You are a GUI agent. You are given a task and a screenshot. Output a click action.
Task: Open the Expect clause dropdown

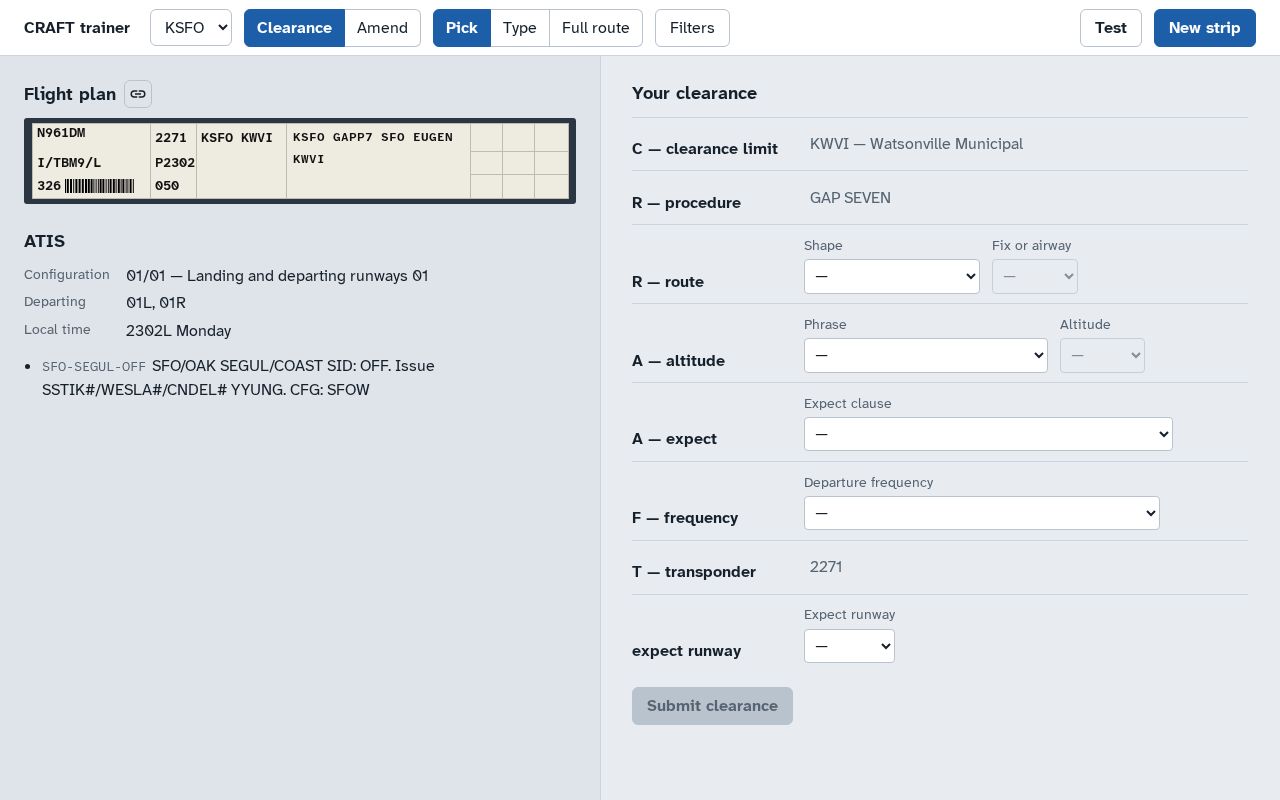988,434
